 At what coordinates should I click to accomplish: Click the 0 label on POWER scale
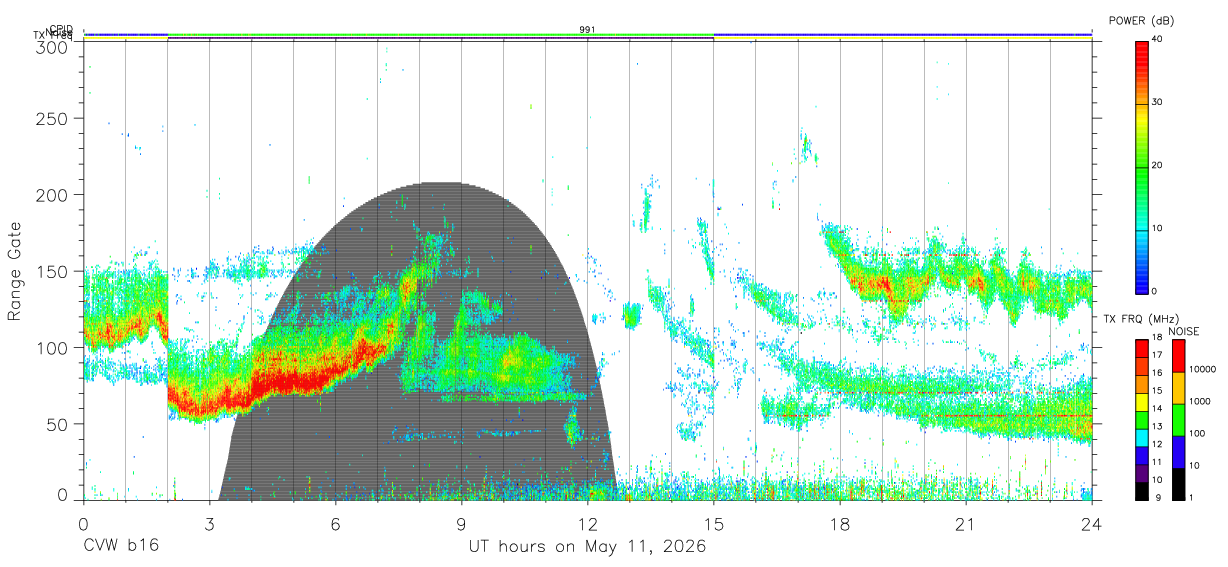pos(1155,291)
